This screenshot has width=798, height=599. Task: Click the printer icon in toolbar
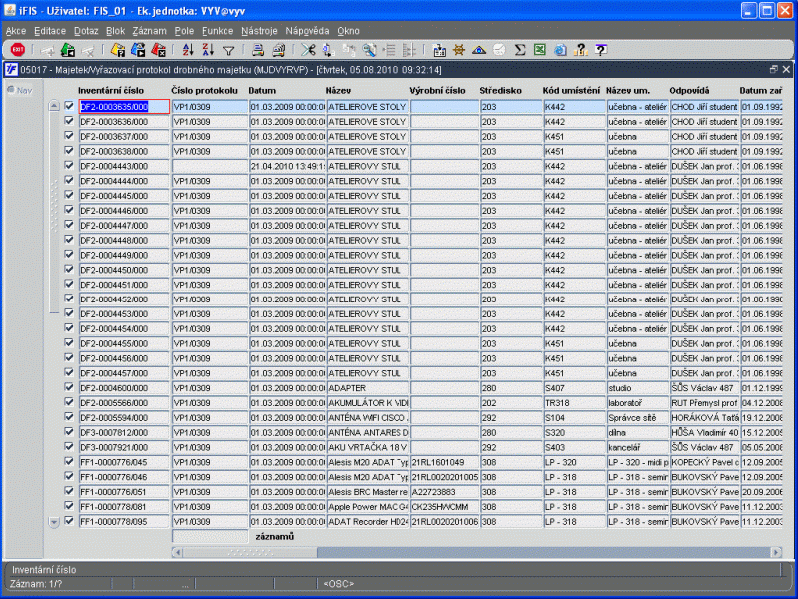[258, 49]
